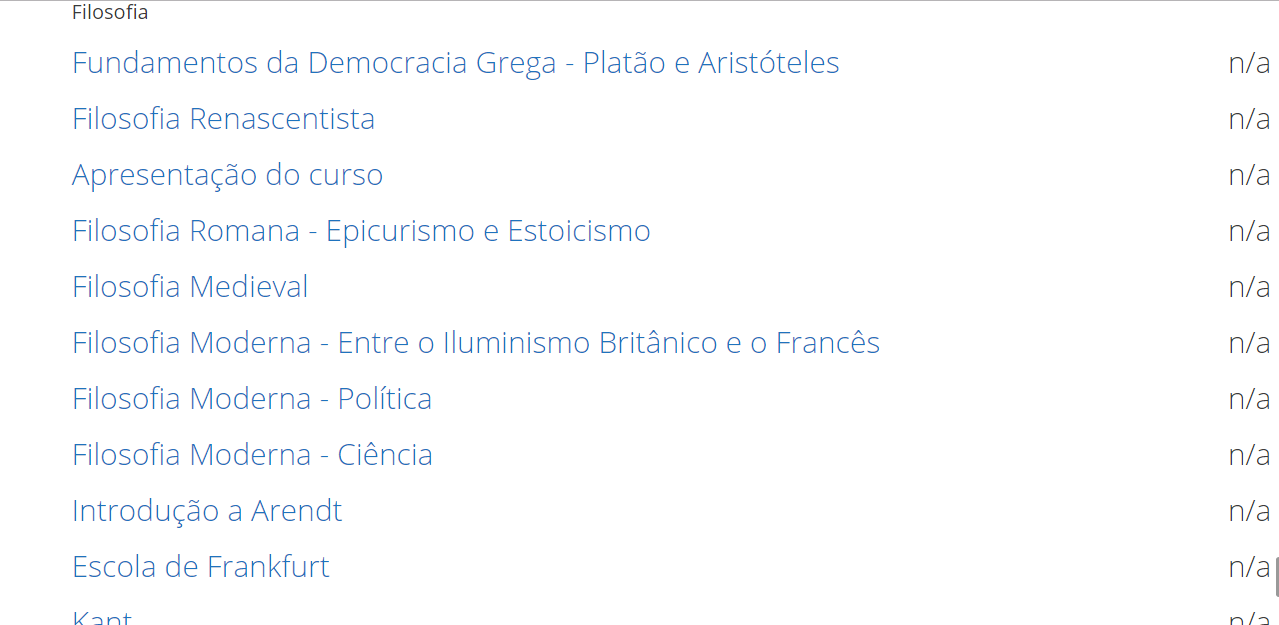
Task: Open the partially visible Kant link
Action: click(102, 618)
